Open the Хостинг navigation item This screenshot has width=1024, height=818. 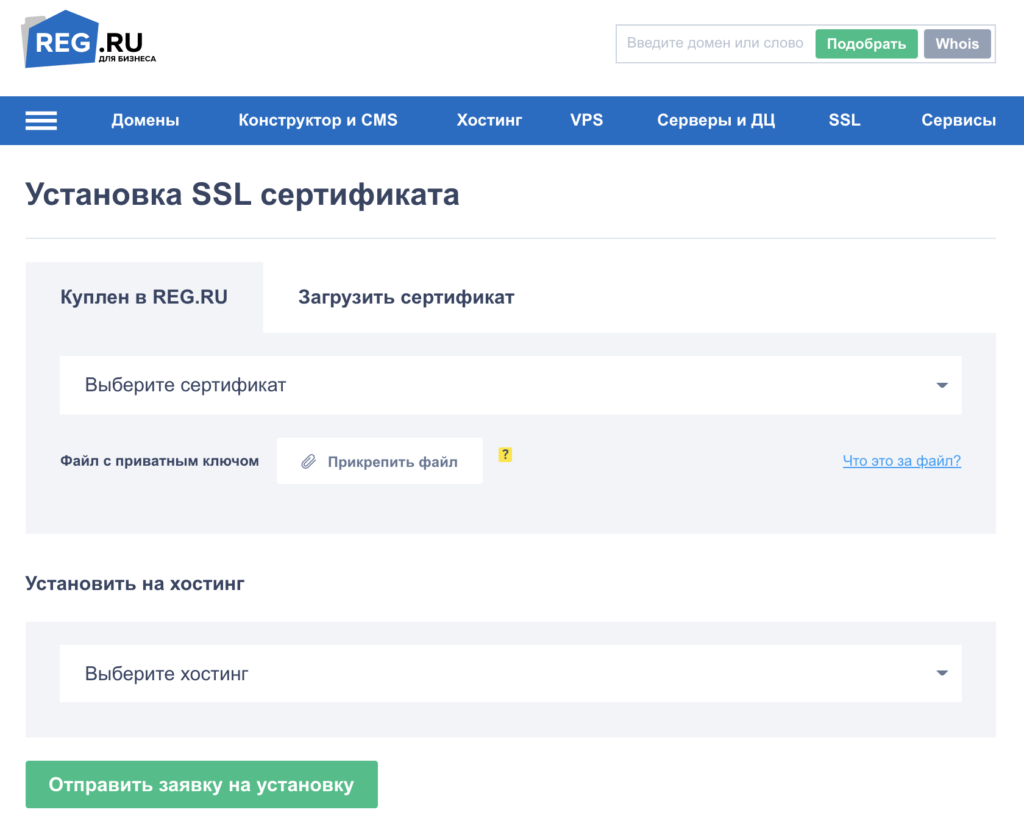[x=489, y=121]
